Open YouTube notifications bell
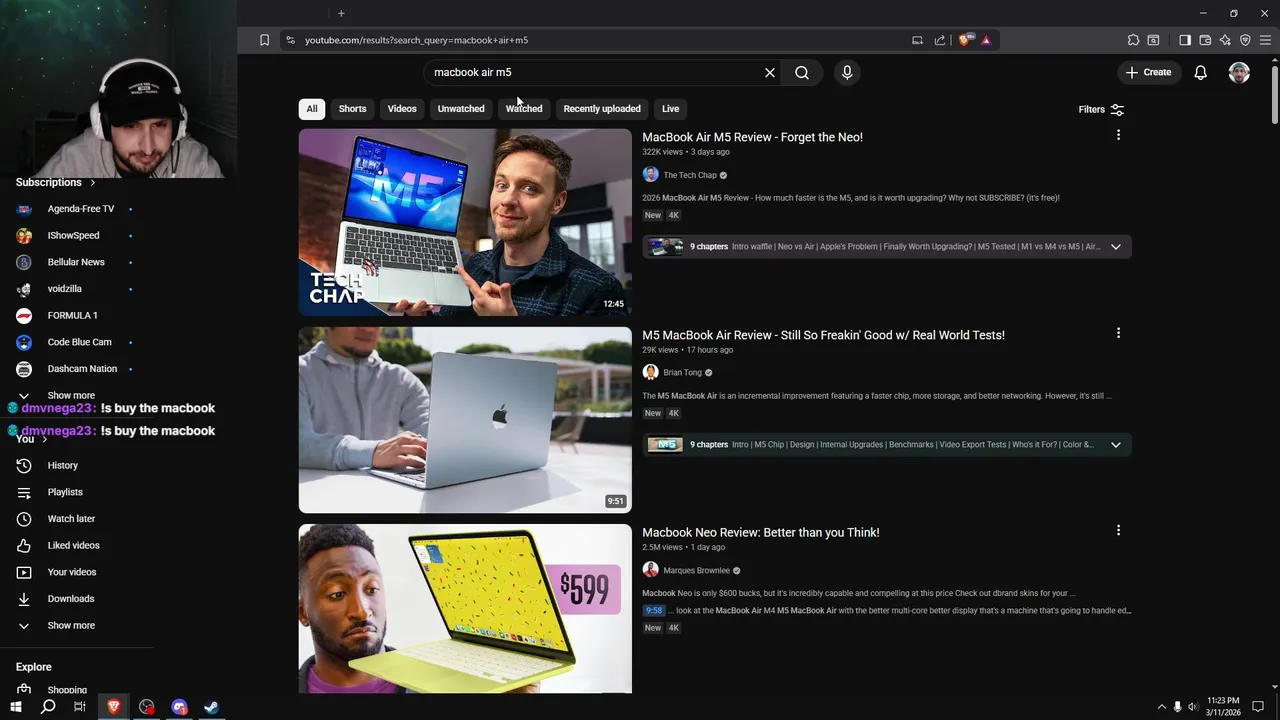The width and height of the screenshot is (1280, 720). point(1201,72)
